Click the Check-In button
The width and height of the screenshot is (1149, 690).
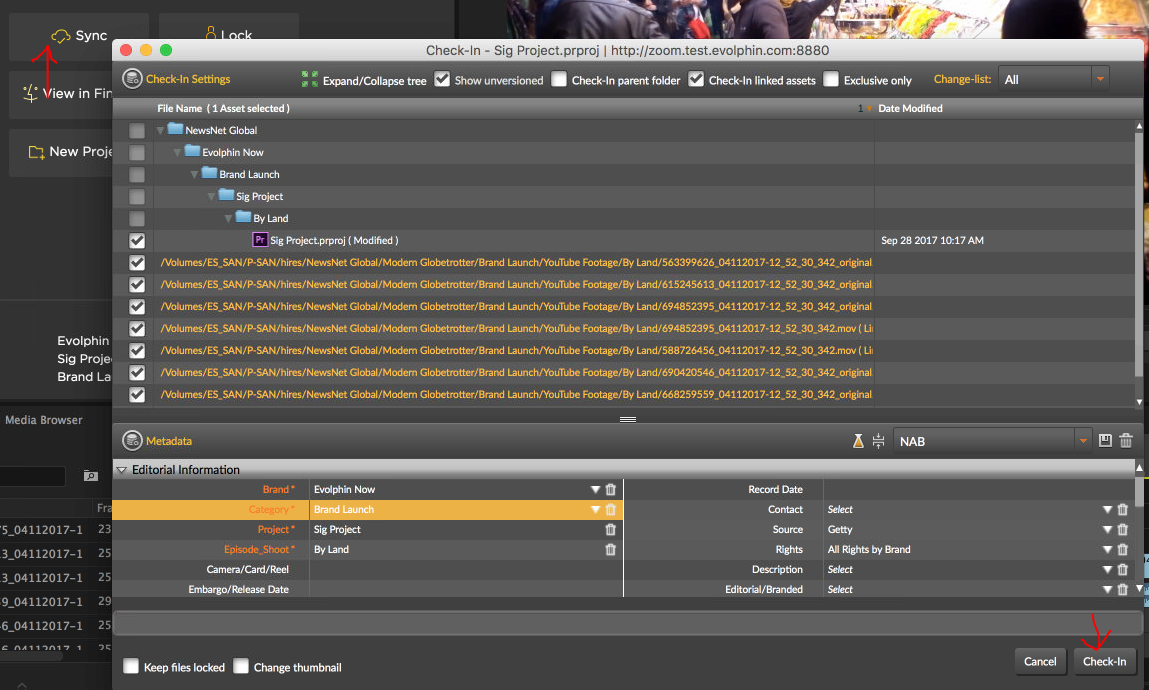pos(1104,661)
